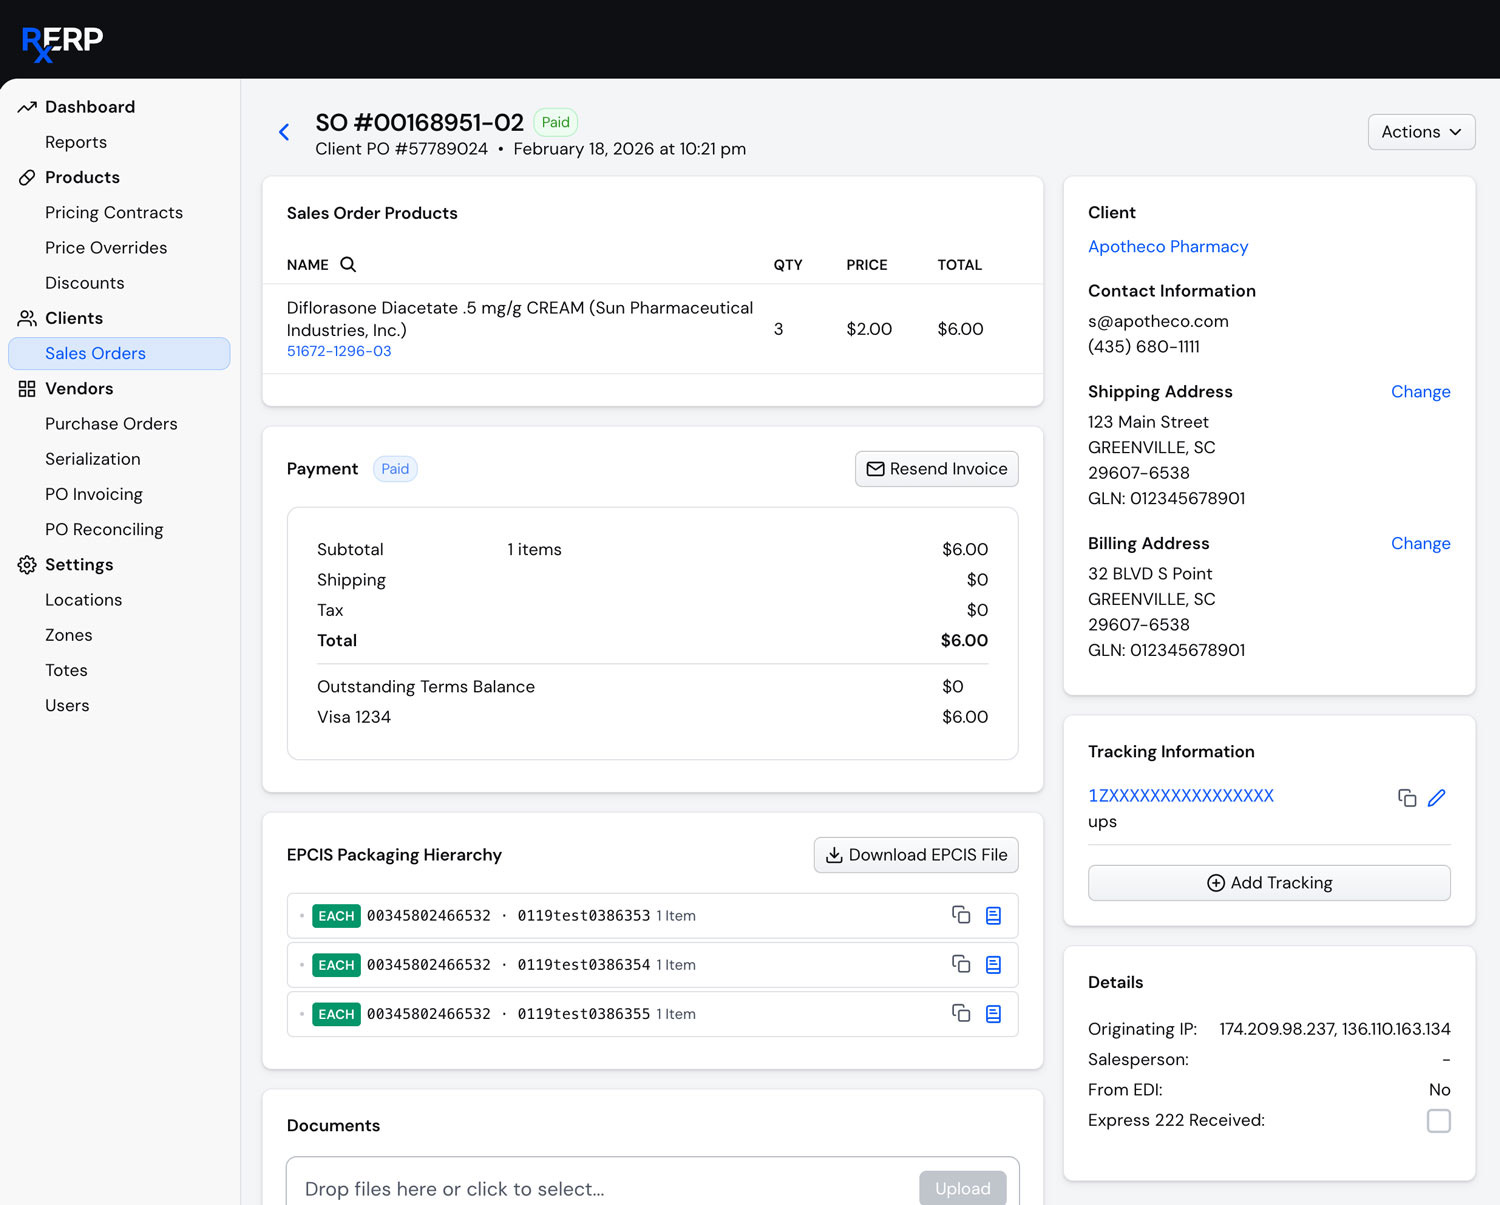The width and height of the screenshot is (1500, 1205).
Task: Expand the first EACH packaging row
Action: point(302,916)
